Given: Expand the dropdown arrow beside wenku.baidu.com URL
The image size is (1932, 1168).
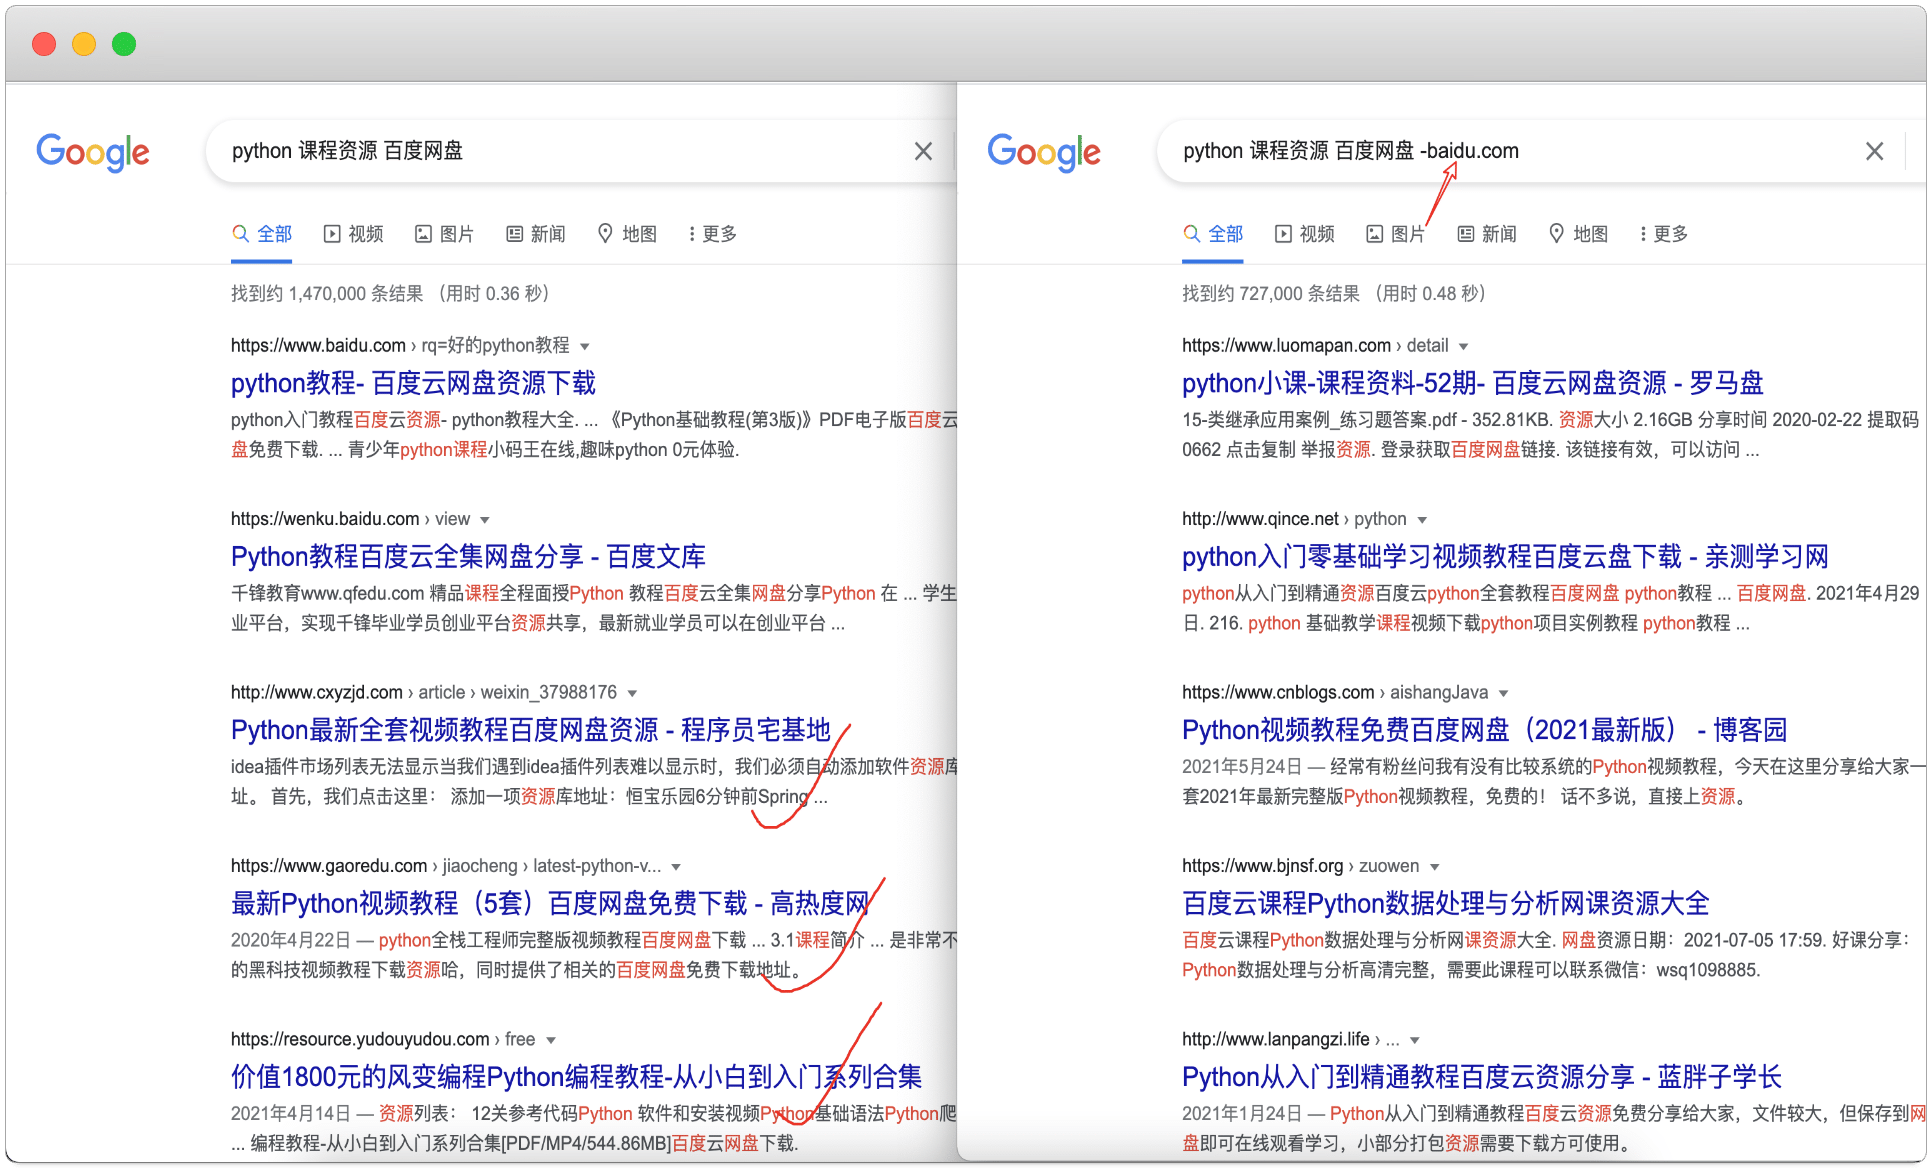Looking at the screenshot, I should click(485, 520).
